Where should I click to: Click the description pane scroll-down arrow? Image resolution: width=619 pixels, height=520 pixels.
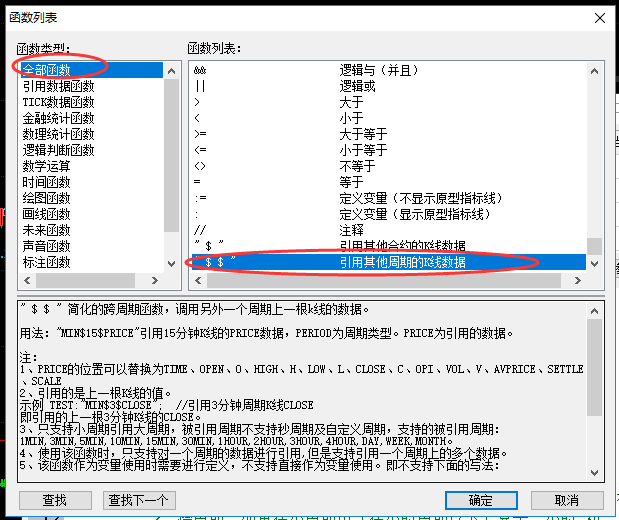point(595,474)
